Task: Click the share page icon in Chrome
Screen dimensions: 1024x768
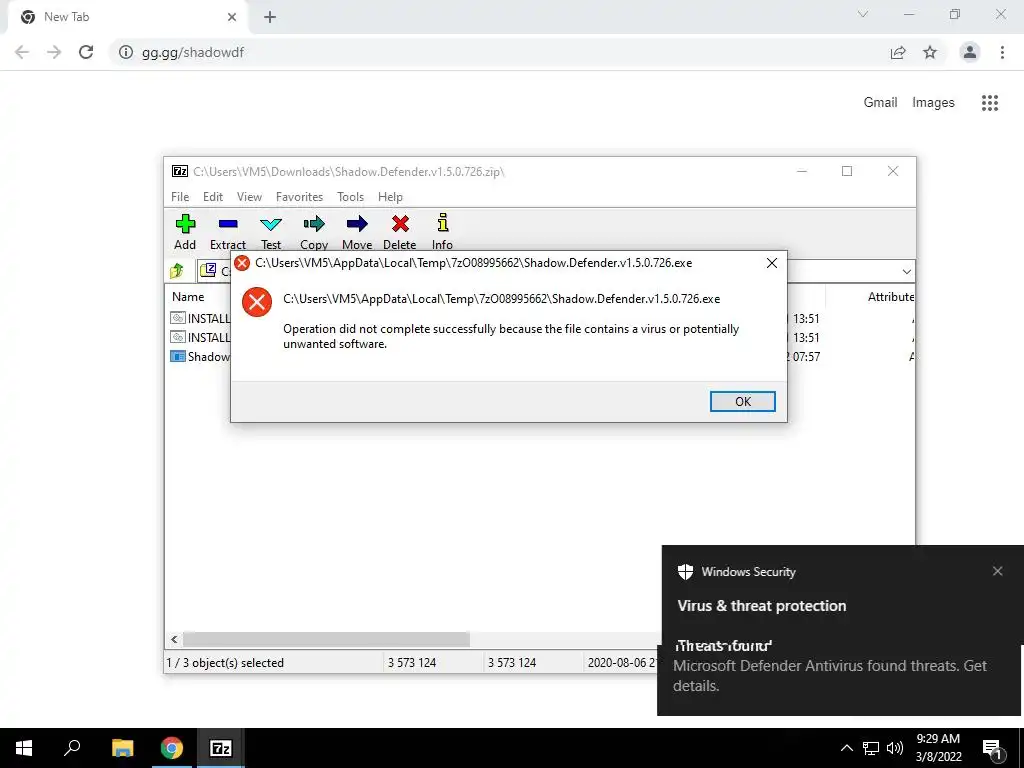Action: tap(898, 52)
